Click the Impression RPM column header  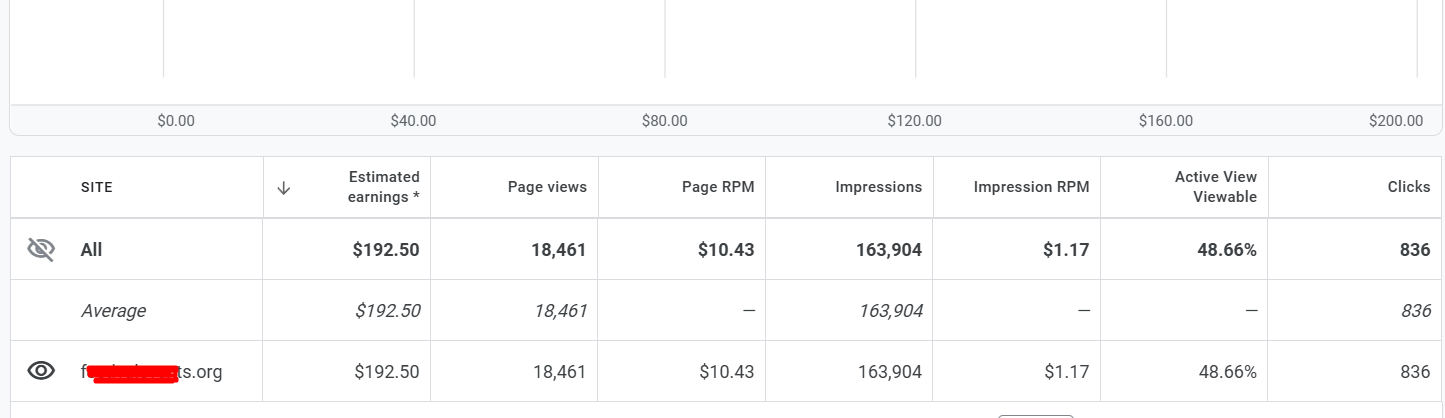coord(1031,187)
